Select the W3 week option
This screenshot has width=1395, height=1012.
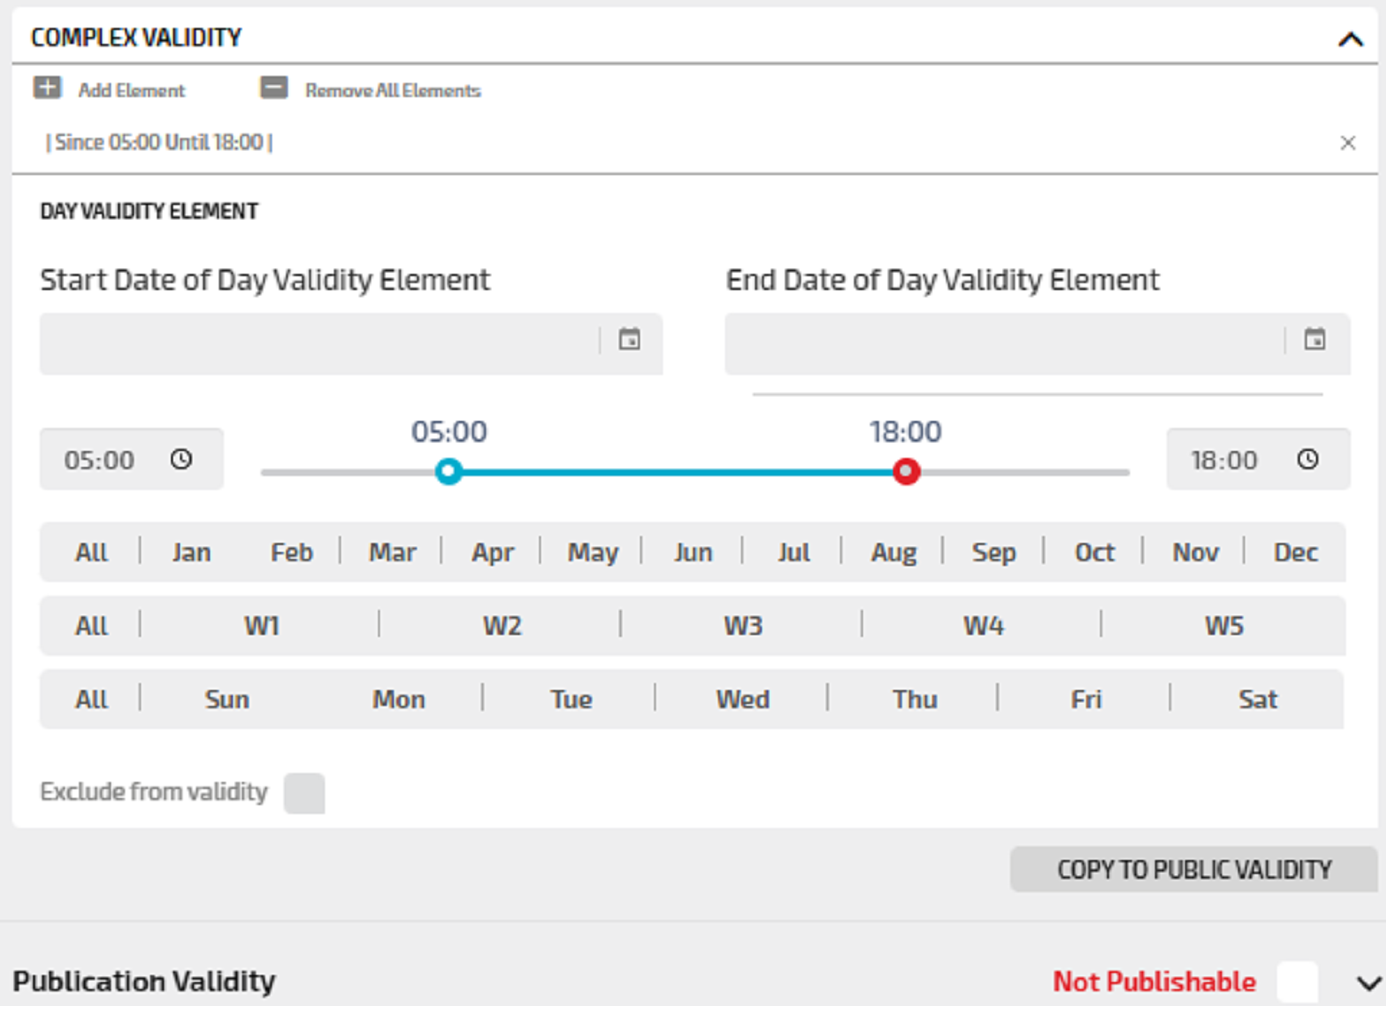[x=742, y=626]
